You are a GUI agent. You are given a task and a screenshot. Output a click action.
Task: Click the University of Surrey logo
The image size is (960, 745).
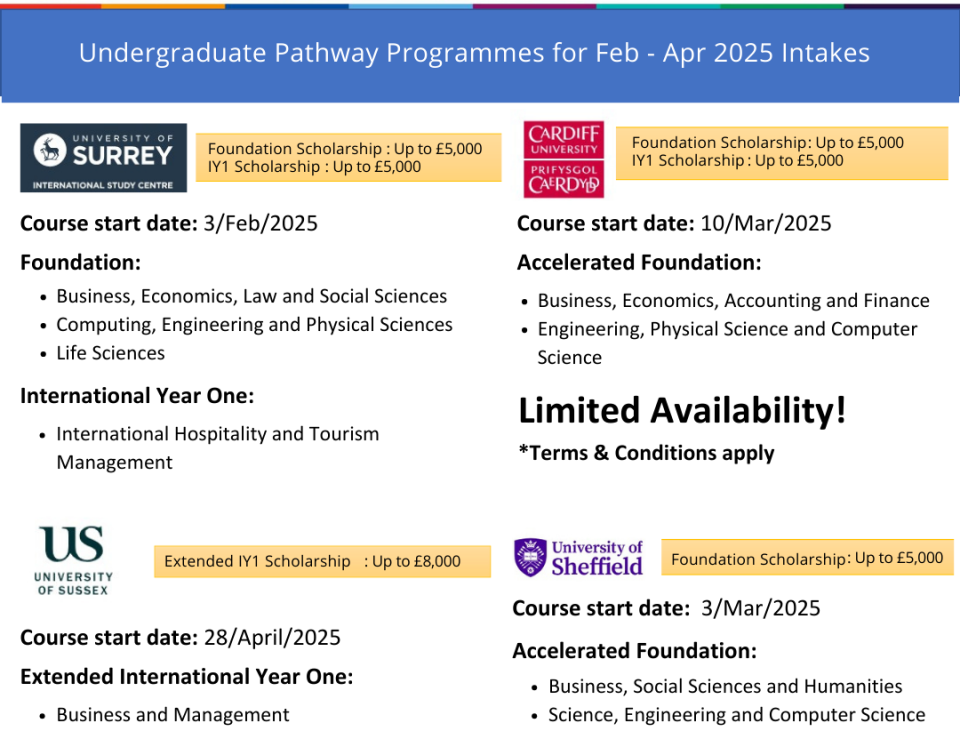(103, 158)
